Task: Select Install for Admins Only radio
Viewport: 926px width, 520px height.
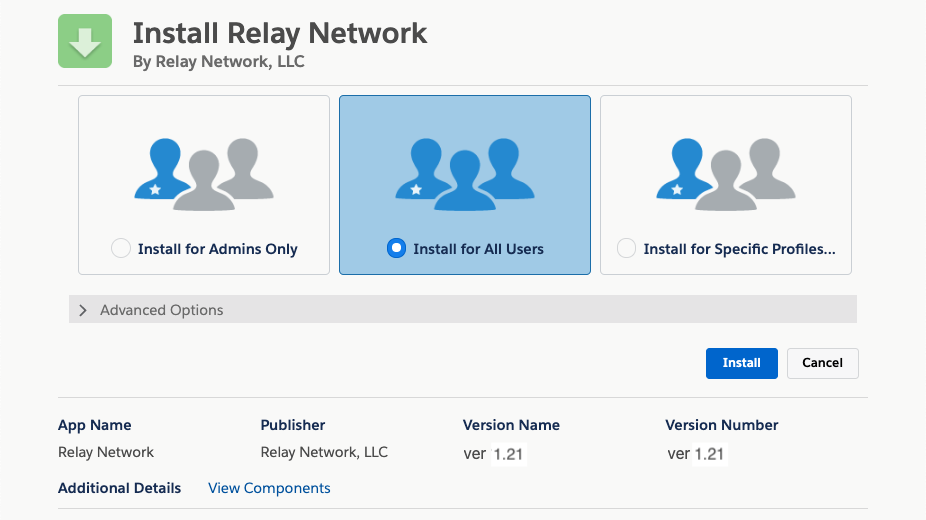Action: tap(120, 248)
